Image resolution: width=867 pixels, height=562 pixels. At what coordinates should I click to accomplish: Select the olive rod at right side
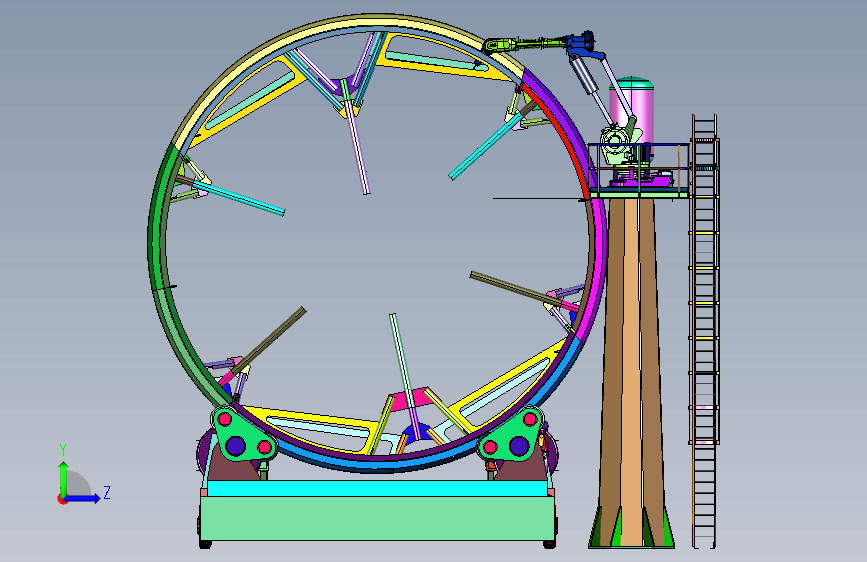point(516,289)
